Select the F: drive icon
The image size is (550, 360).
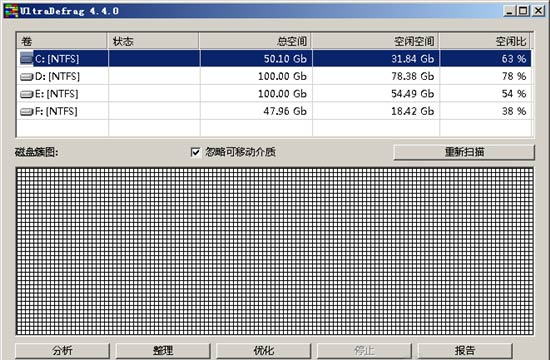point(27,112)
